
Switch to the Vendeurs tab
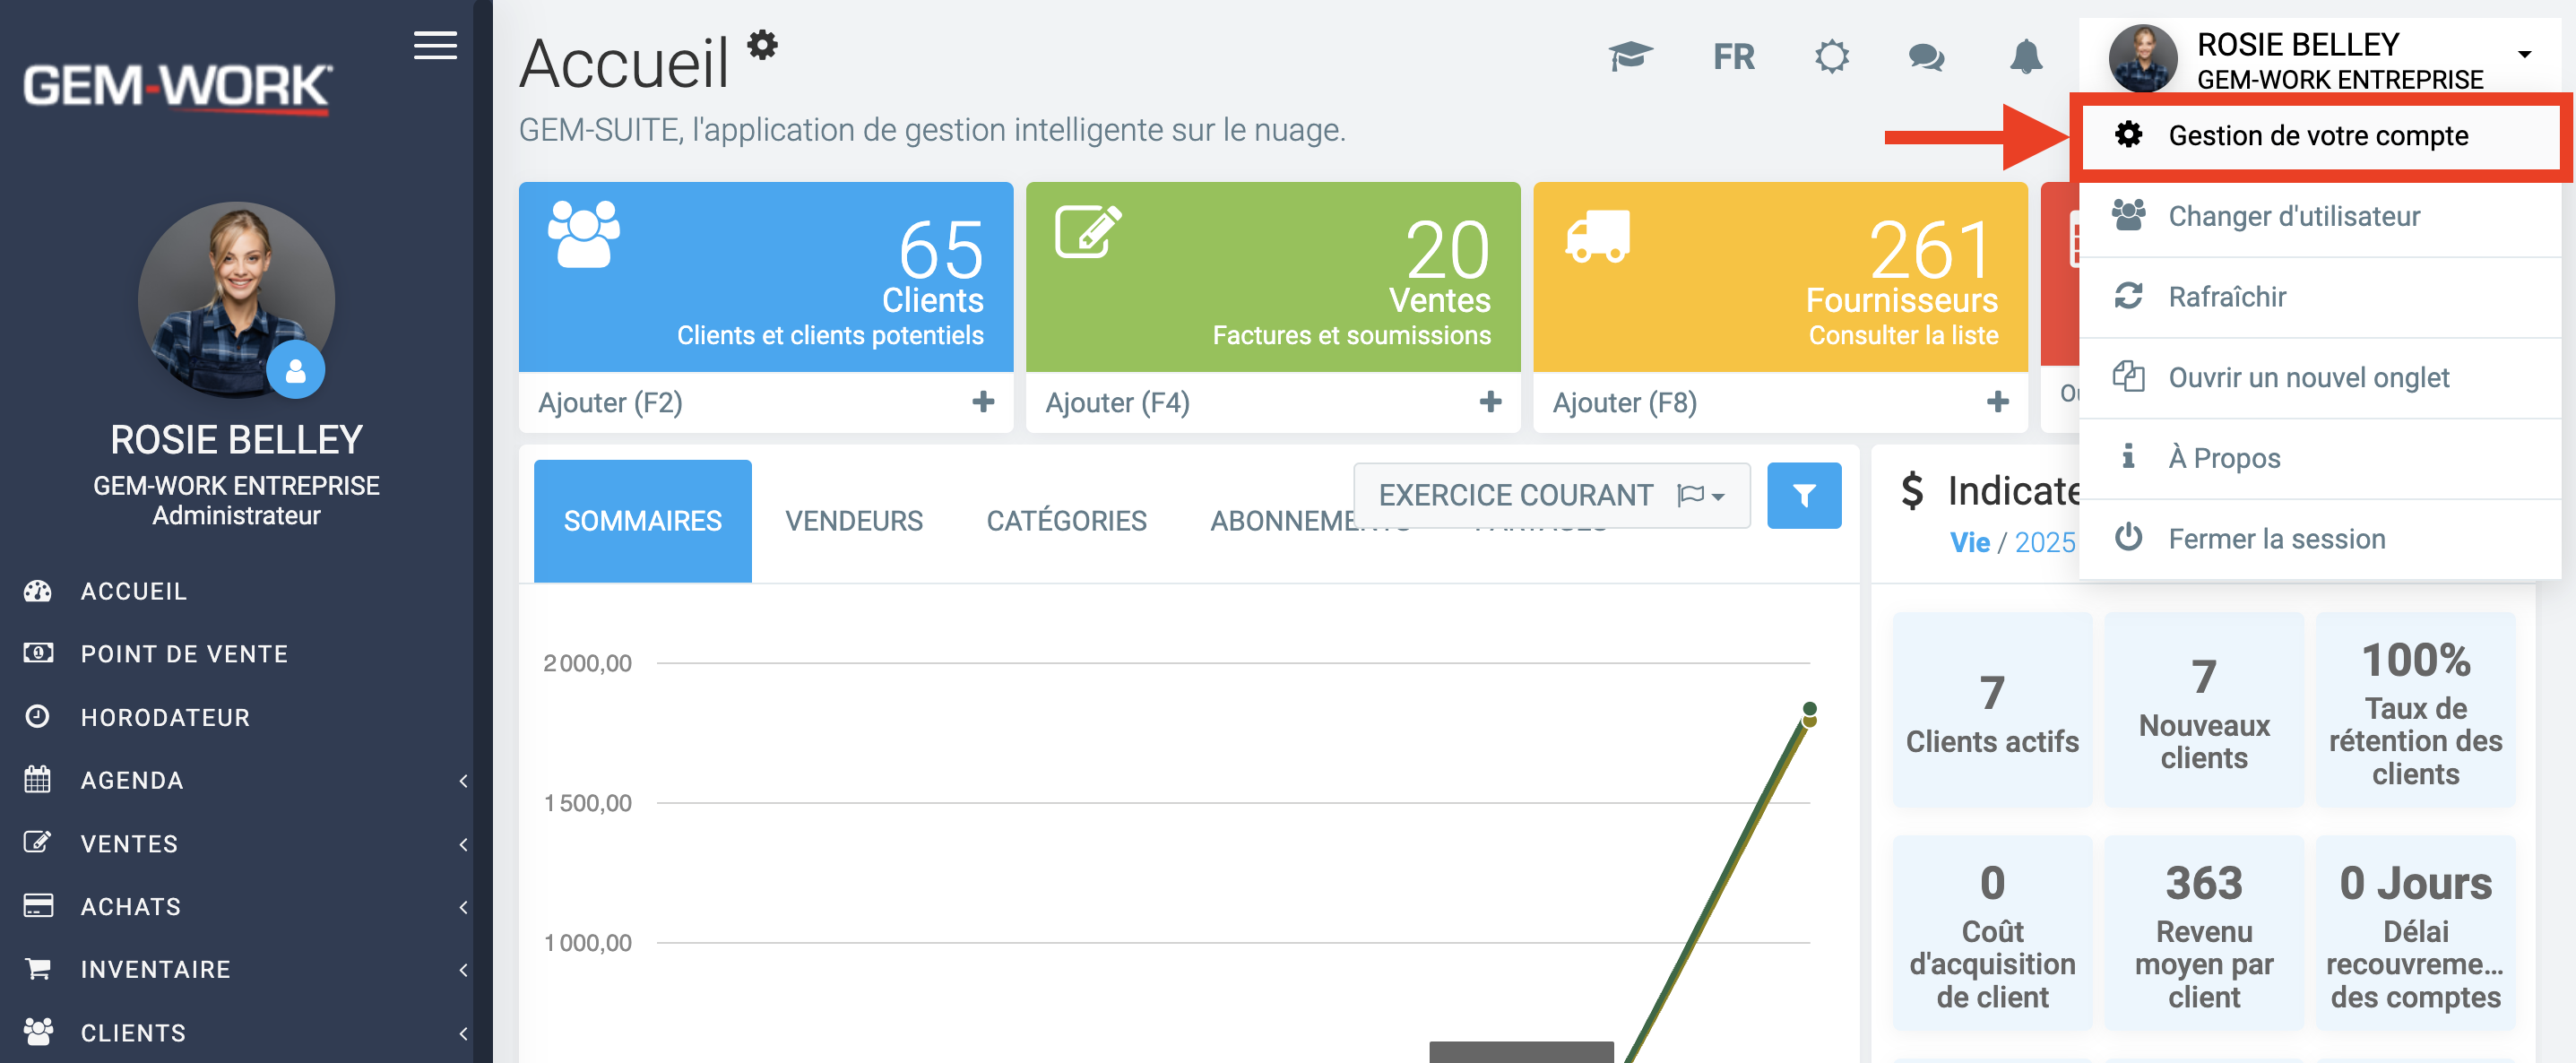click(x=853, y=521)
